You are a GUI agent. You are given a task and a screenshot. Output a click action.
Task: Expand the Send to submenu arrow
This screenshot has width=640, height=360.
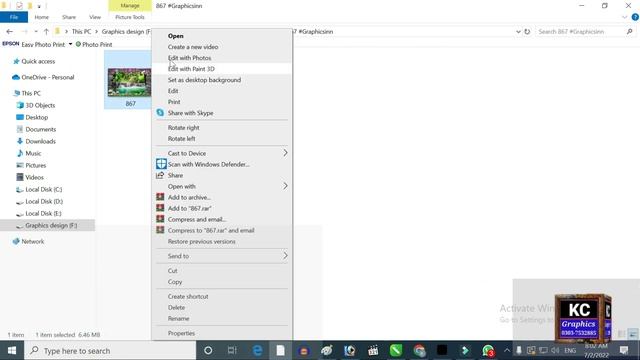285,256
